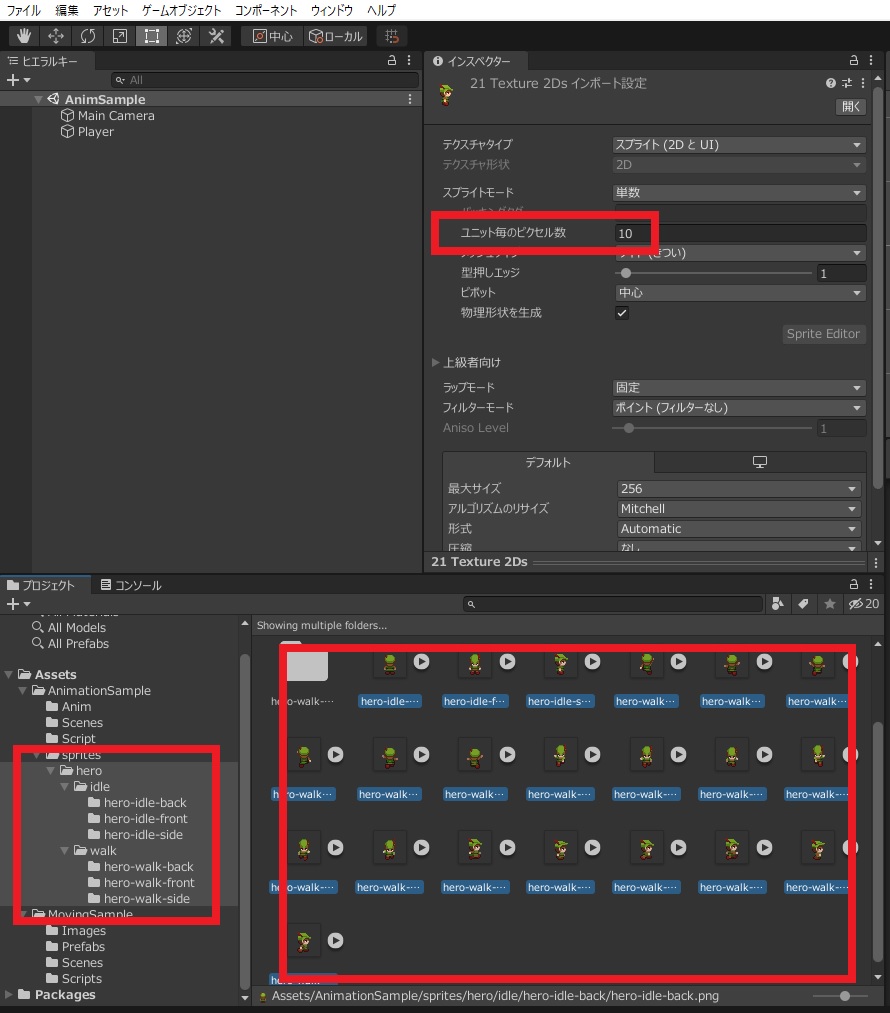Screen dimensions: 890x1013
Task: Select standalone monitor platform tab
Action: tap(760, 462)
